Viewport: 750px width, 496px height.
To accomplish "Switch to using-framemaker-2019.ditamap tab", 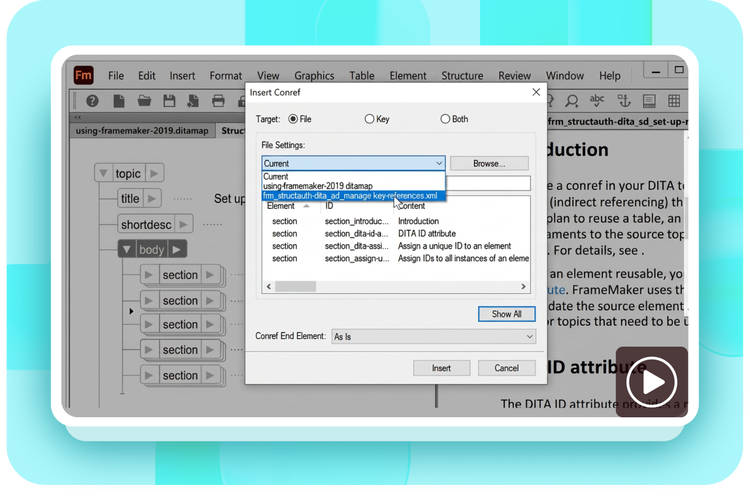I will 142,131.
